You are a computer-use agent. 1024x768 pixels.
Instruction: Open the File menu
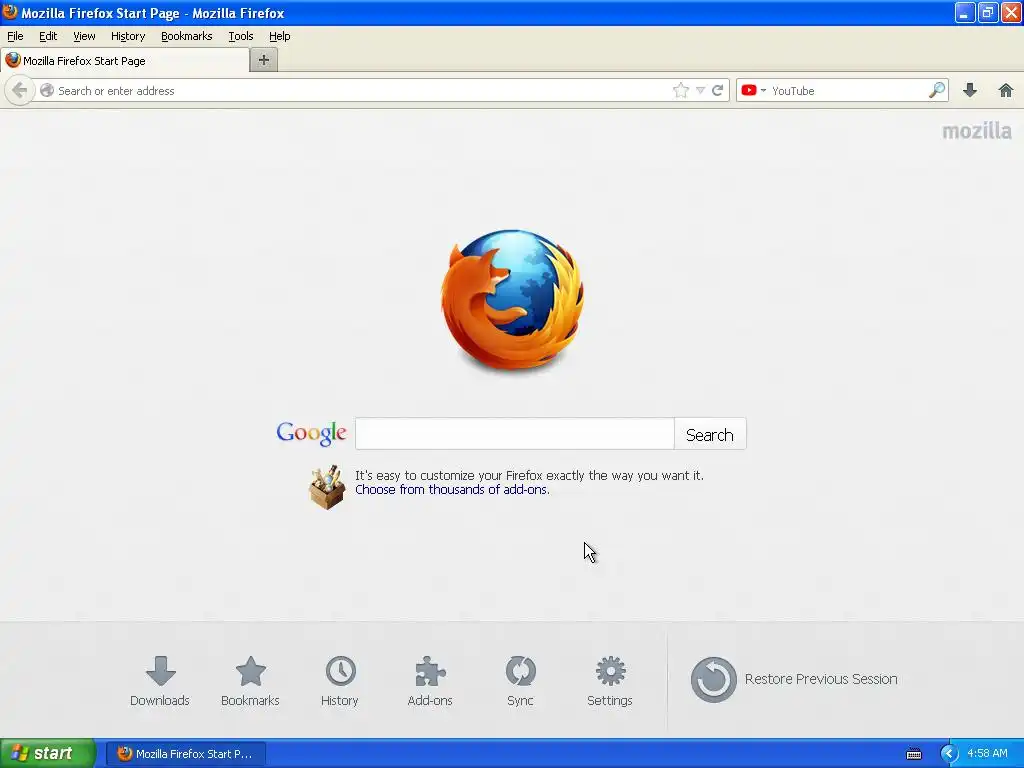15,36
